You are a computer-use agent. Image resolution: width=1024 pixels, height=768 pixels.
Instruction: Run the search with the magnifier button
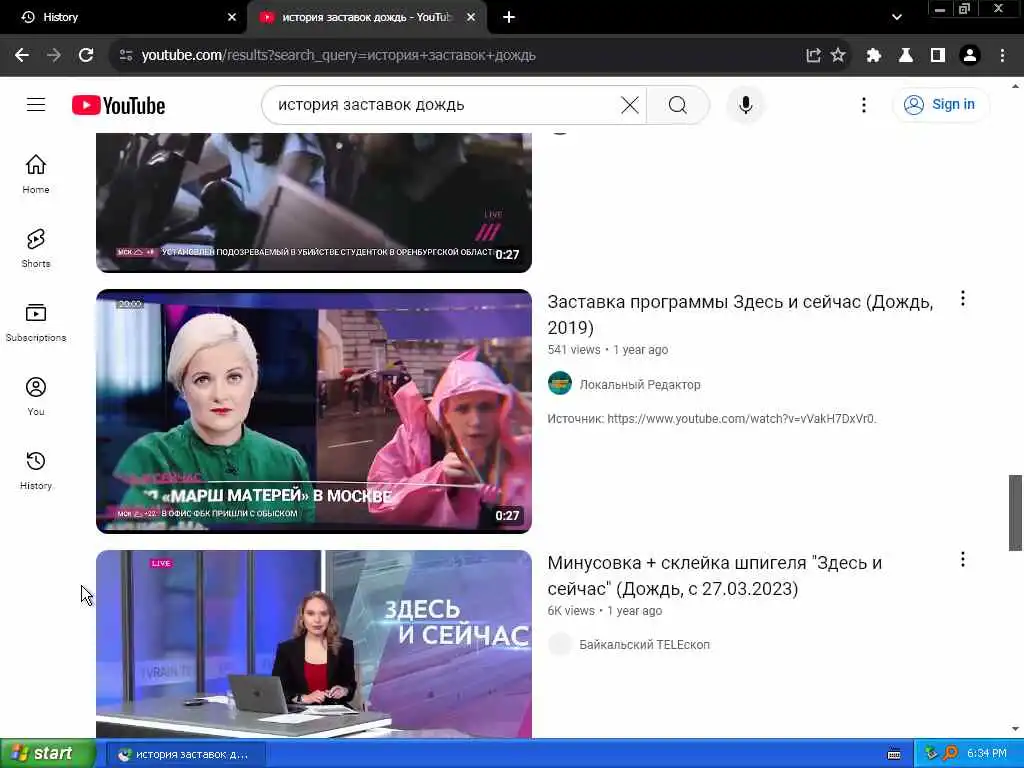(678, 104)
